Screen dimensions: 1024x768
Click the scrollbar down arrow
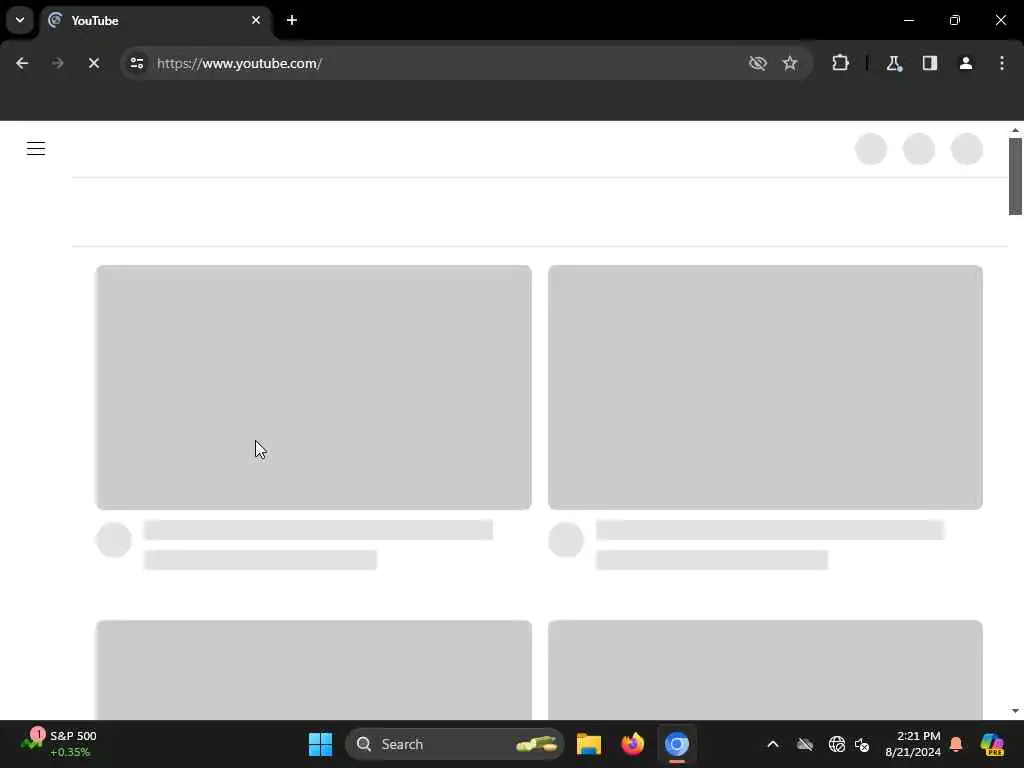tap(1015, 711)
